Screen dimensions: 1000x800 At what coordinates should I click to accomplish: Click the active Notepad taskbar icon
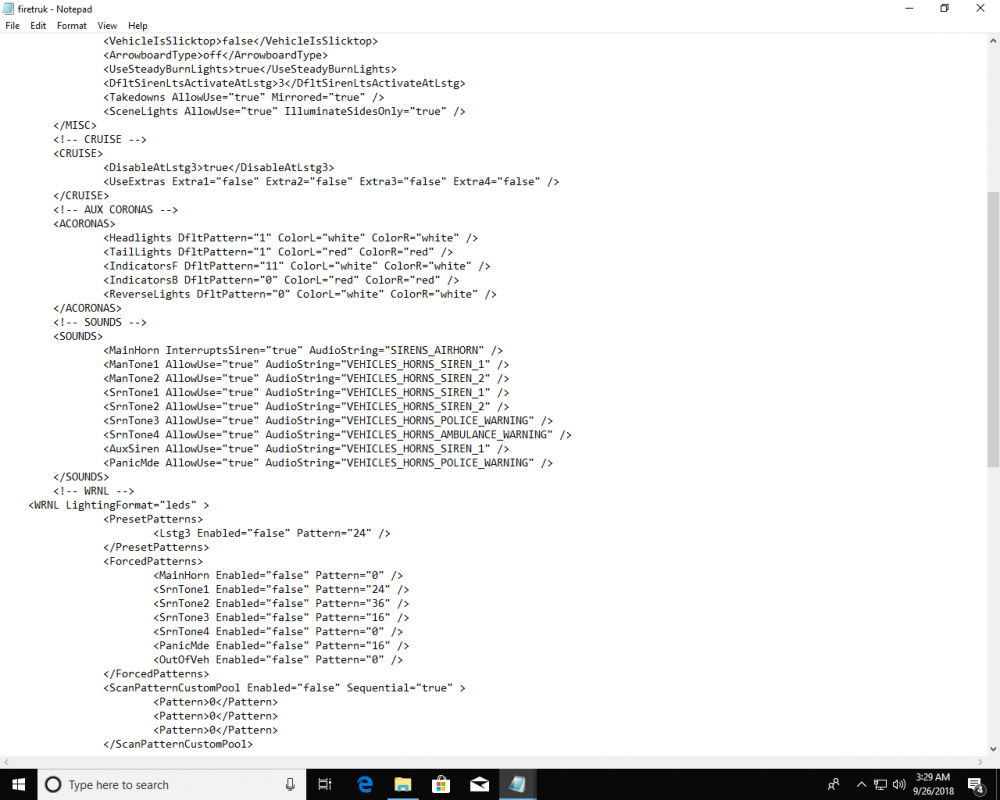(517, 784)
